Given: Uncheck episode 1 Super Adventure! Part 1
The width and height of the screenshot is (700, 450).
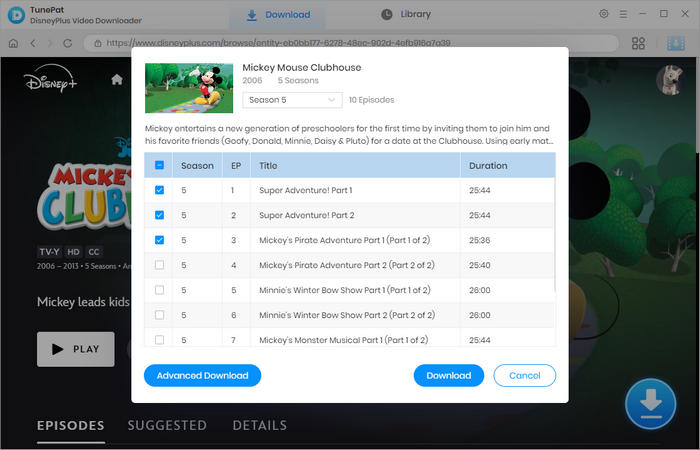Looking at the screenshot, I should click(x=159, y=190).
